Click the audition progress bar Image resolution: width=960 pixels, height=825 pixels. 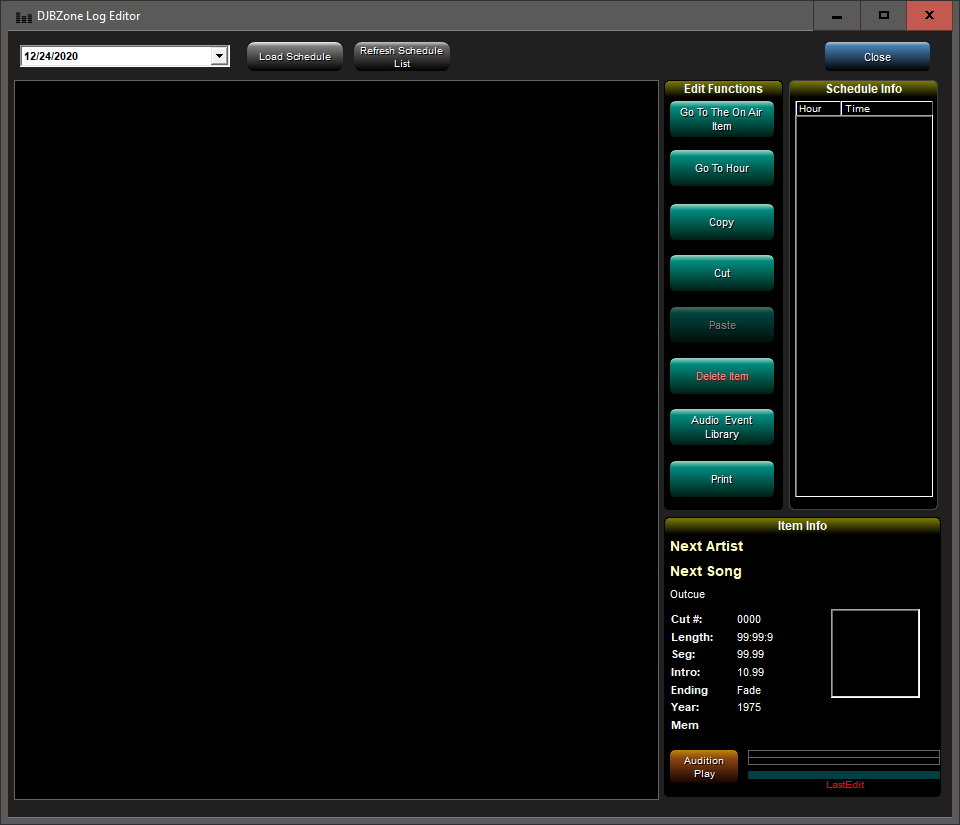pos(844,758)
